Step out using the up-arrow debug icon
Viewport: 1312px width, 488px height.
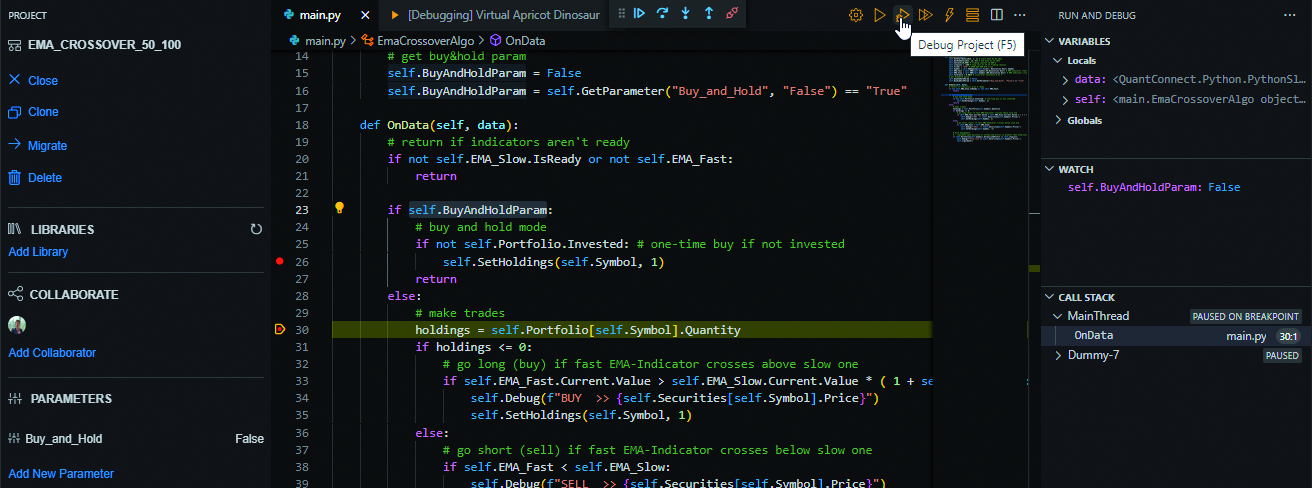pyautogui.click(x=709, y=14)
